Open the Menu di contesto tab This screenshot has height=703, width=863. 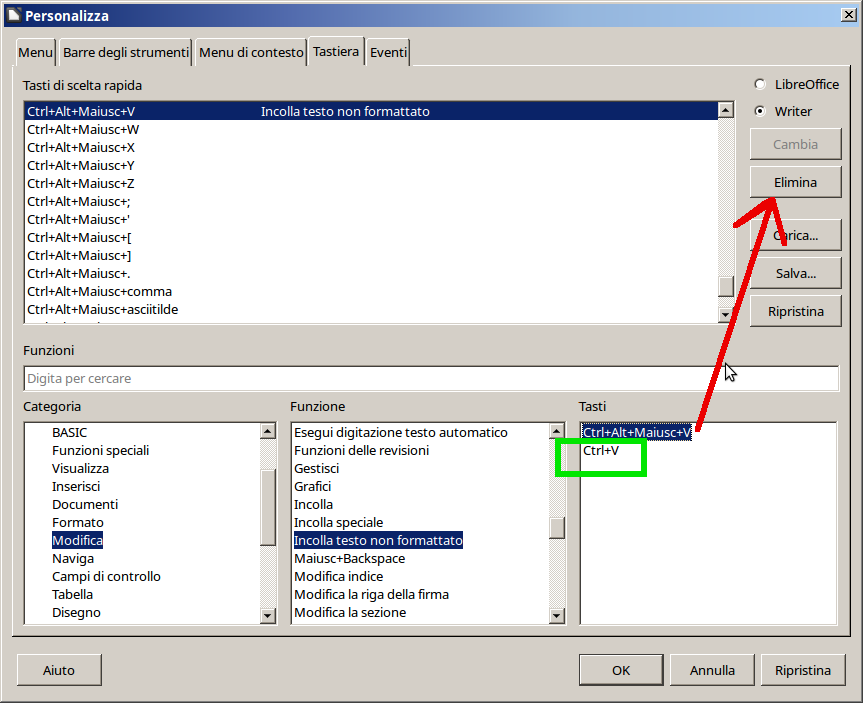point(251,52)
